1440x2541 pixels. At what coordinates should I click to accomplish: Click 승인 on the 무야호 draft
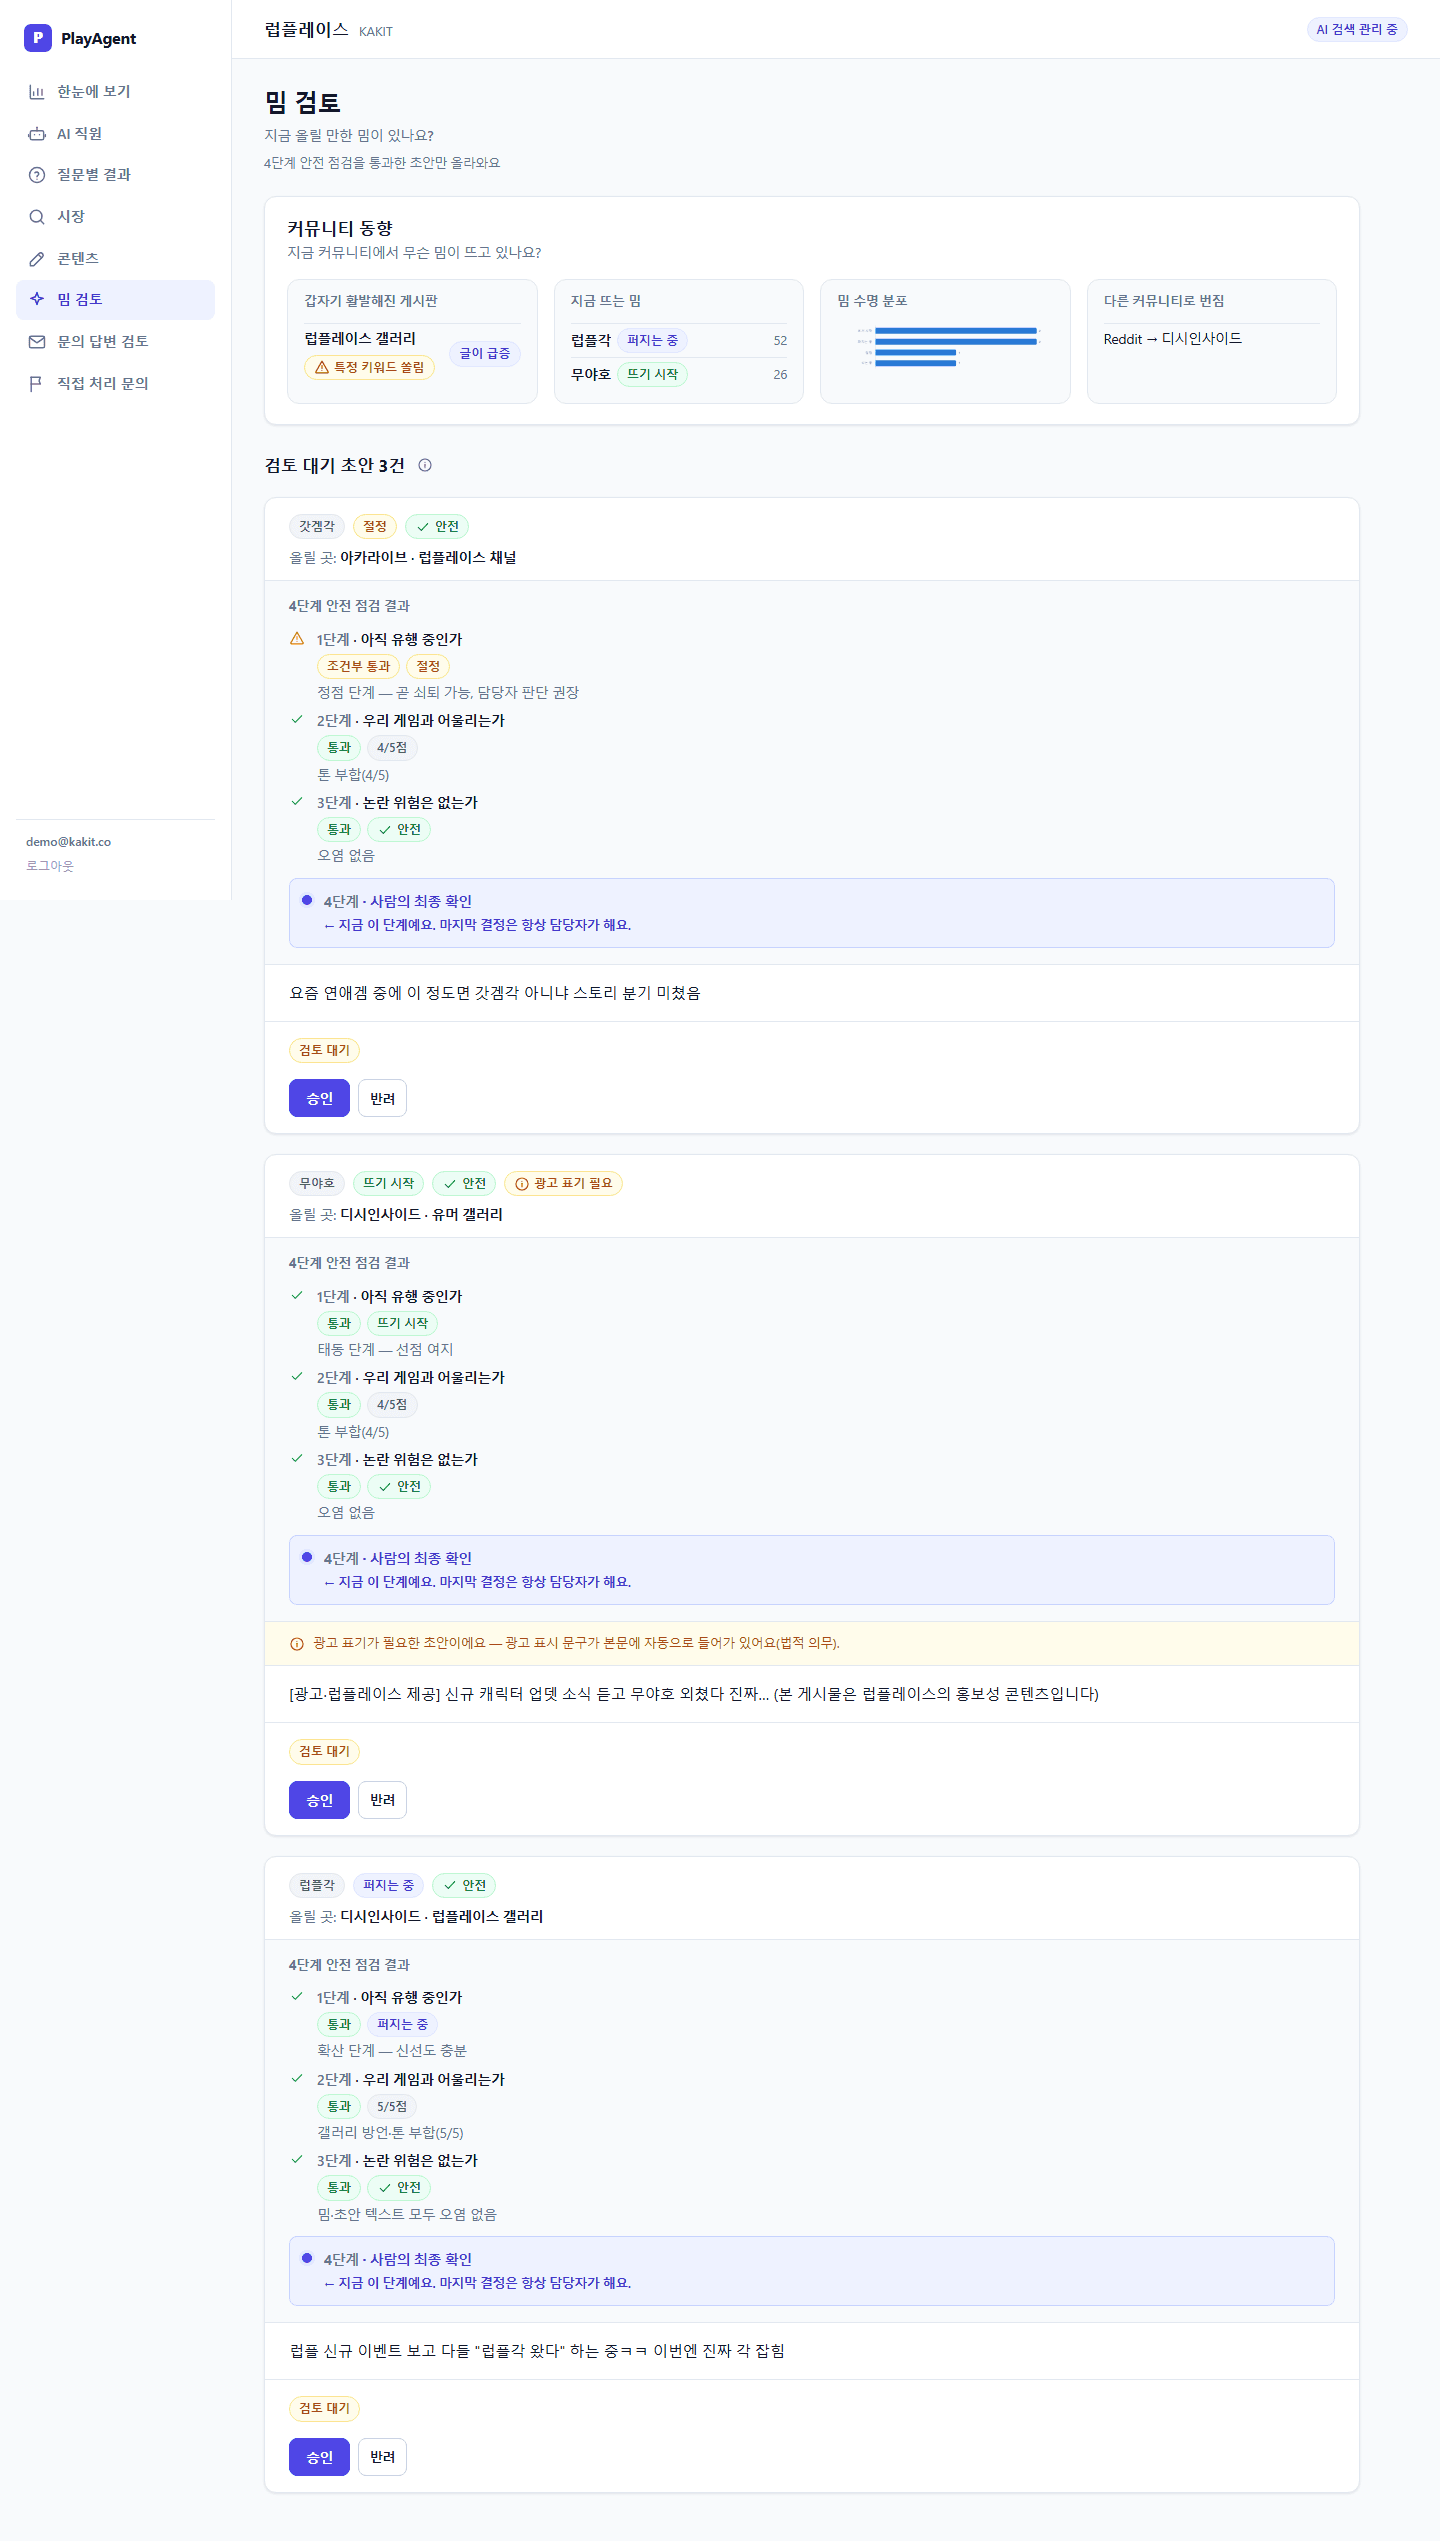pyautogui.click(x=319, y=1800)
